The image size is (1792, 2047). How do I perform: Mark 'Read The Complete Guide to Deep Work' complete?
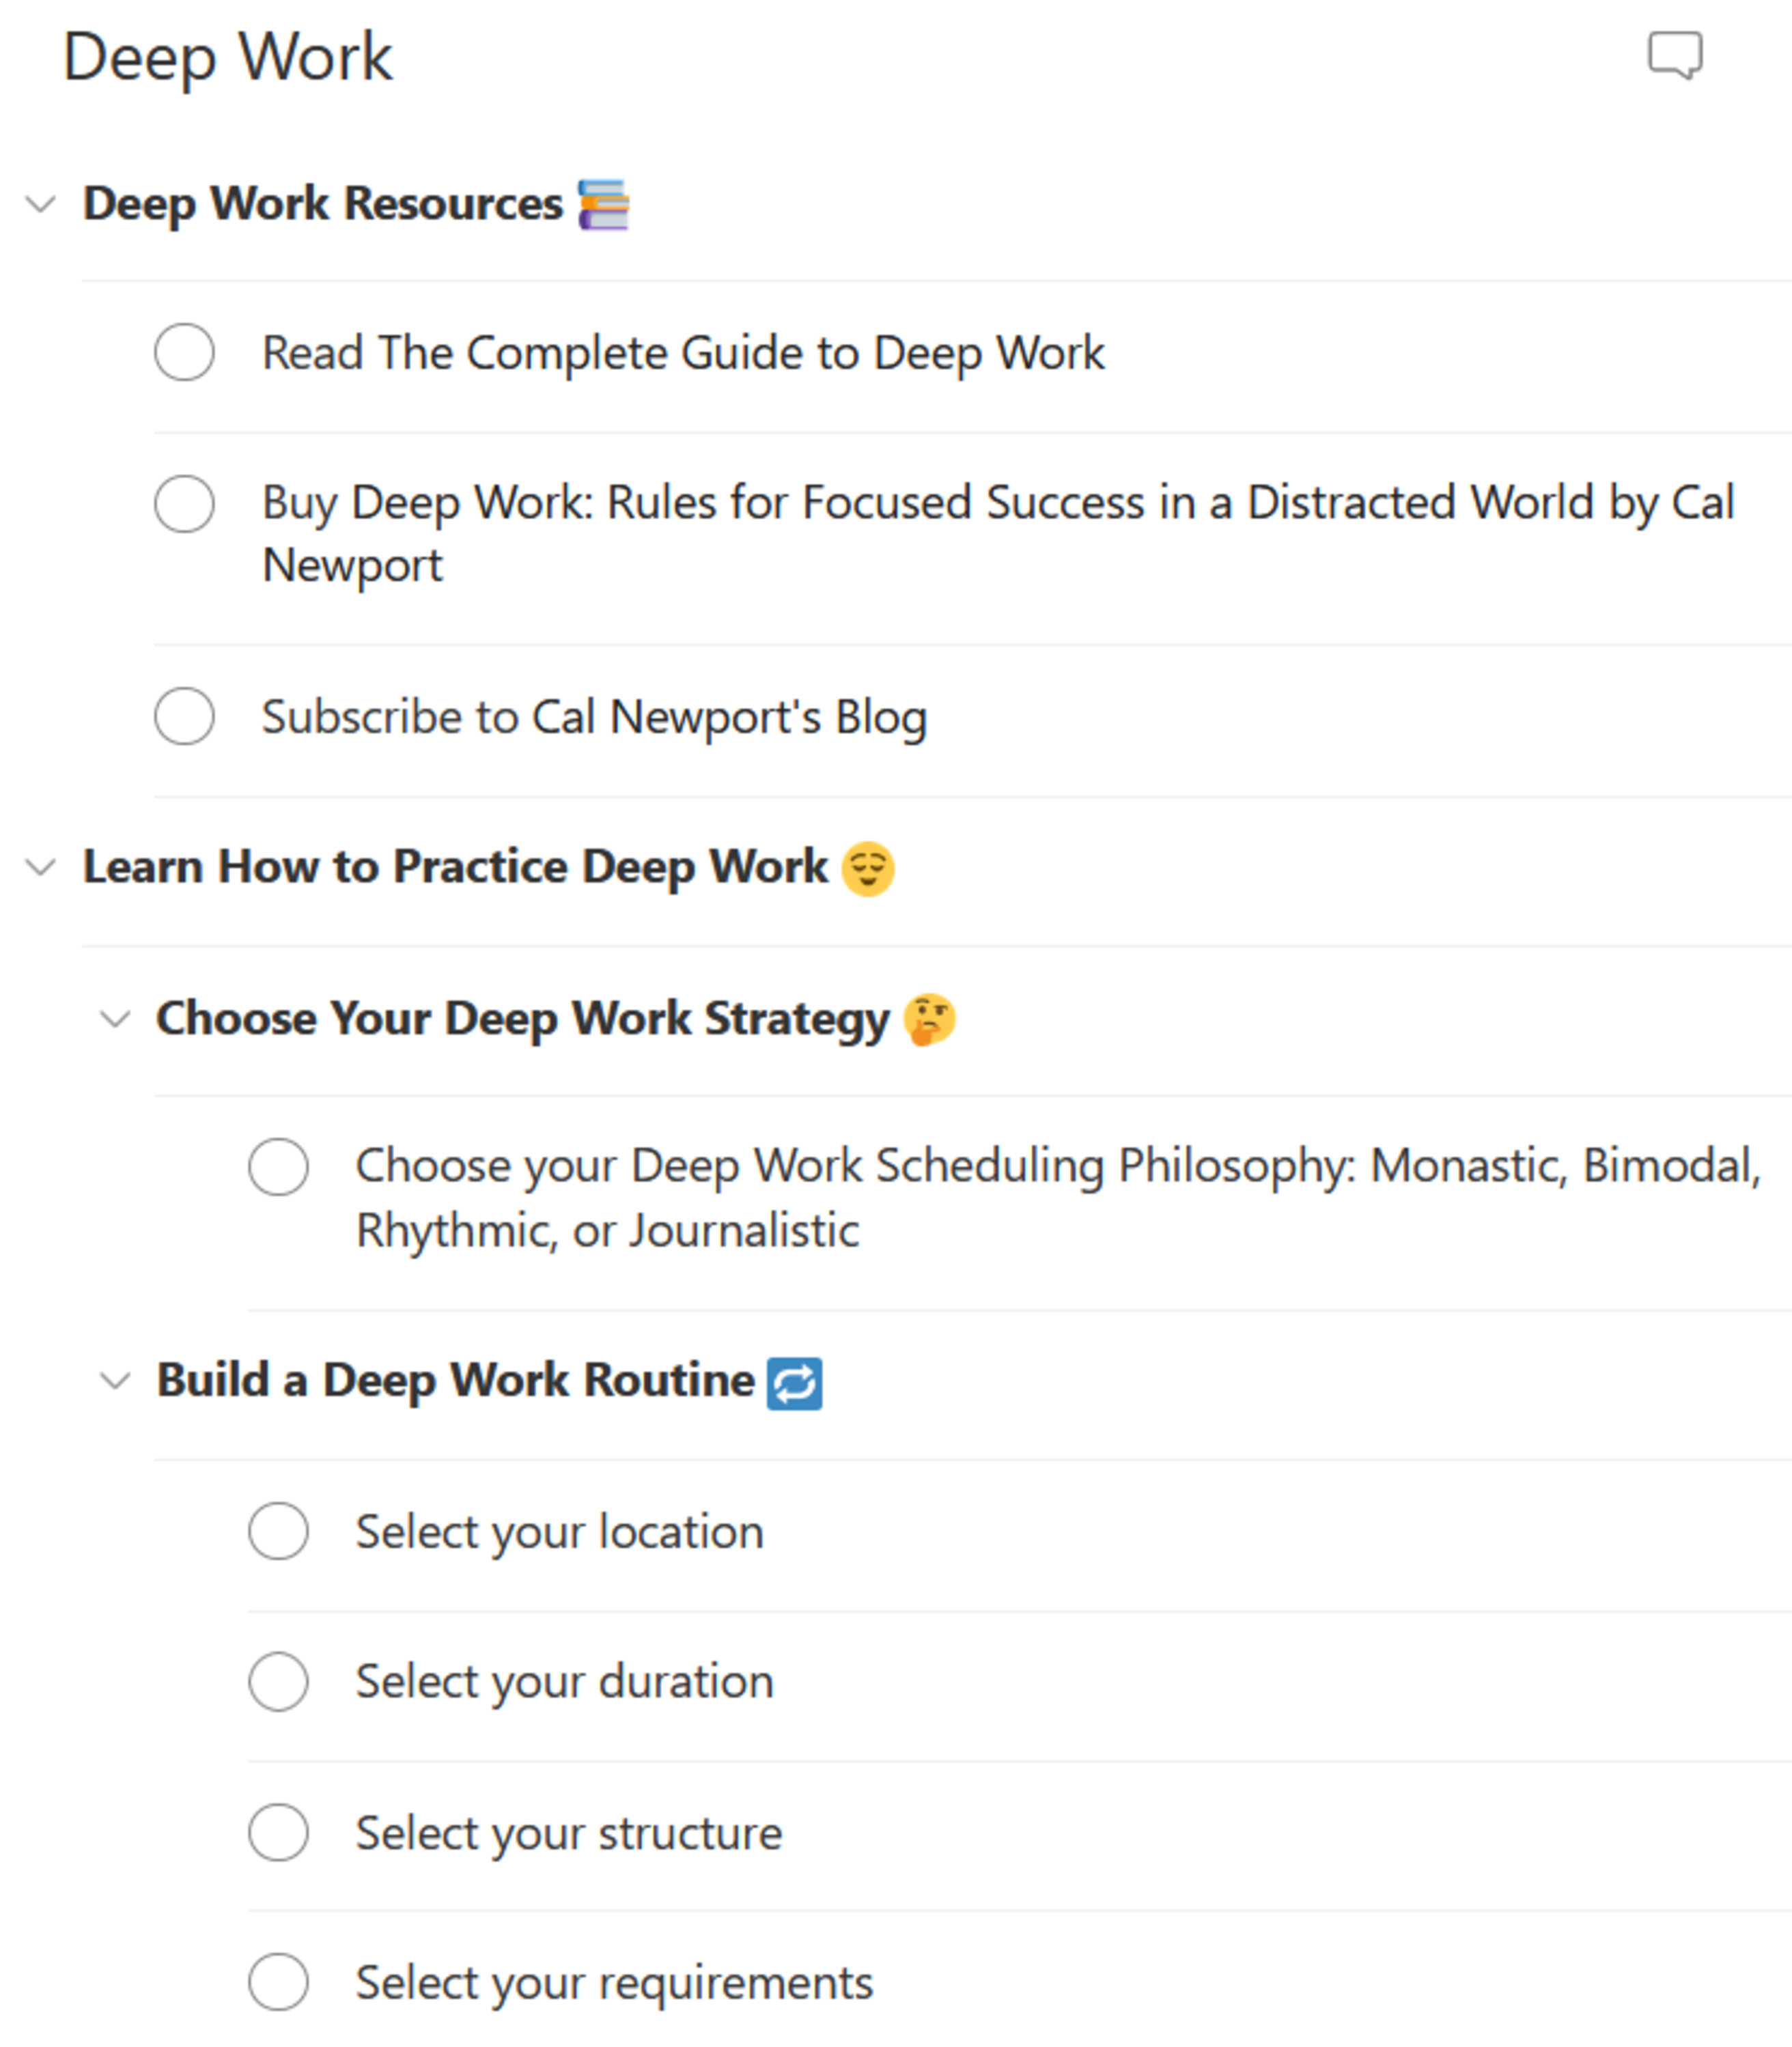[185, 352]
